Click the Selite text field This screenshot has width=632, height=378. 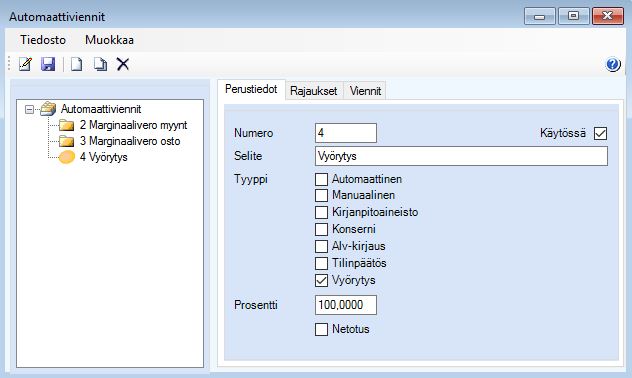pyautogui.click(x=461, y=156)
